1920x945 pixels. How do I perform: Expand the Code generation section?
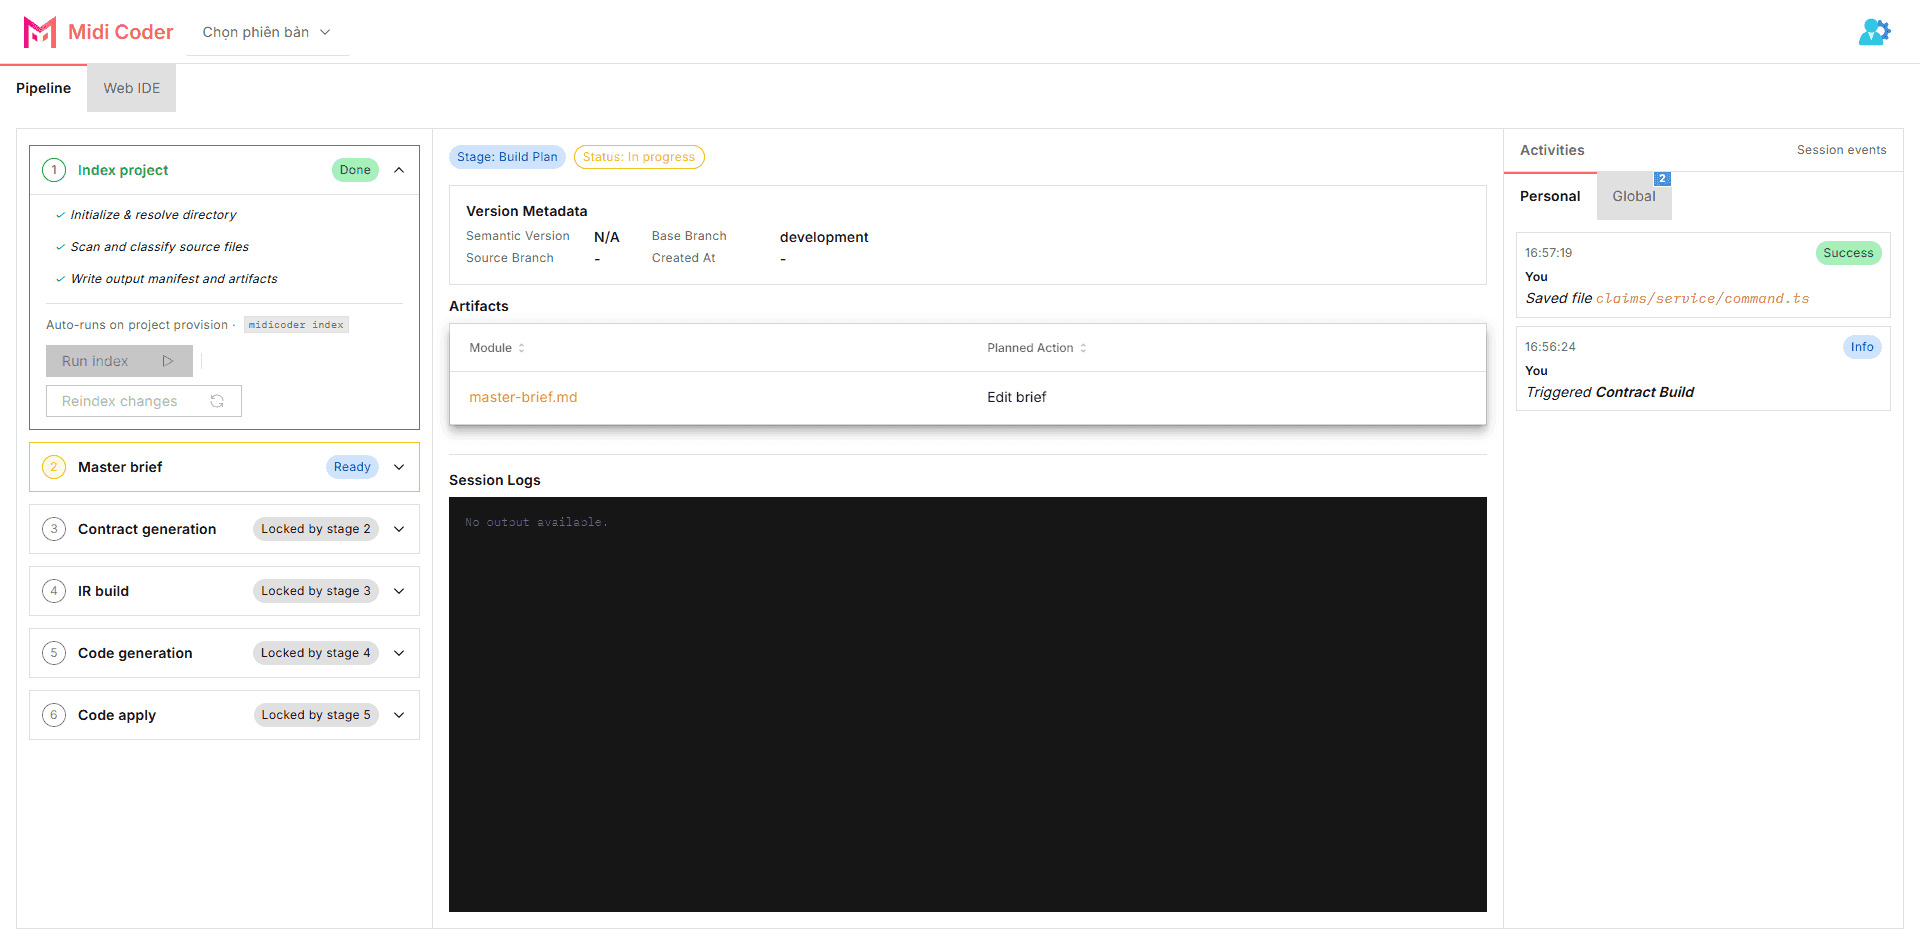pos(399,653)
